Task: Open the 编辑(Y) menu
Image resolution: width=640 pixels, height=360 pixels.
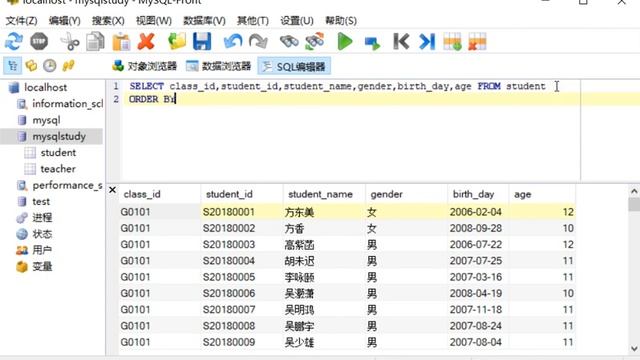Action: tap(64, 21)
